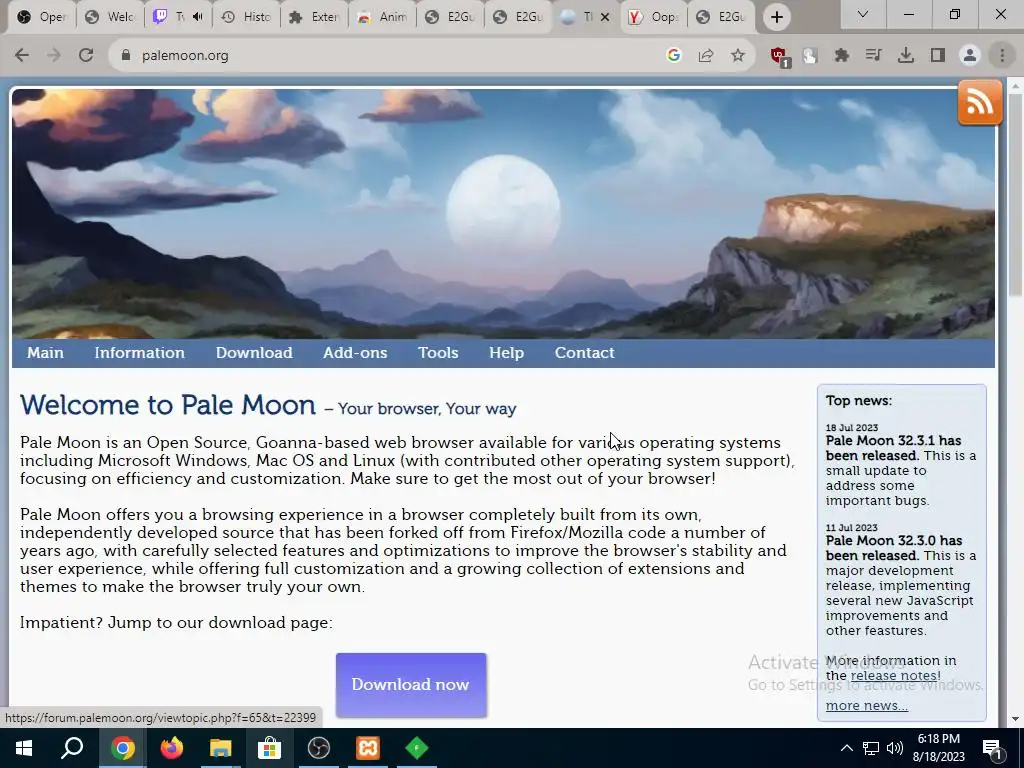Click the Download now button
Viewport: 1024px width, 768px height.
pyautogui.click(x=411, y=684)
